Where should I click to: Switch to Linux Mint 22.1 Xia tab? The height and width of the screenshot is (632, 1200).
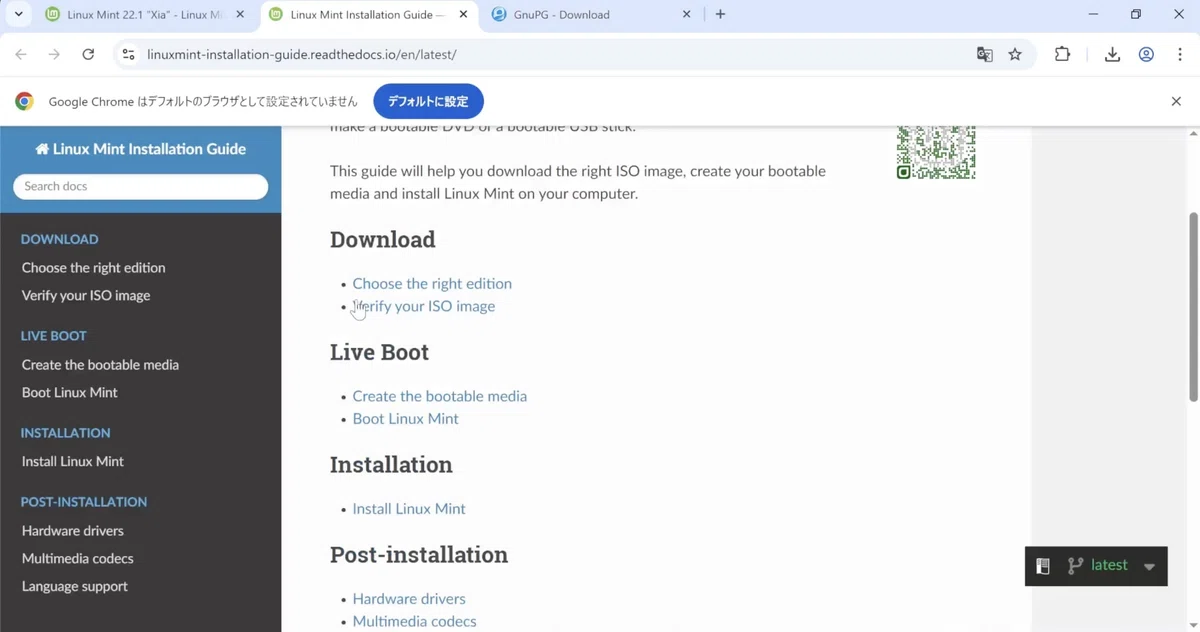pos(145,15)
